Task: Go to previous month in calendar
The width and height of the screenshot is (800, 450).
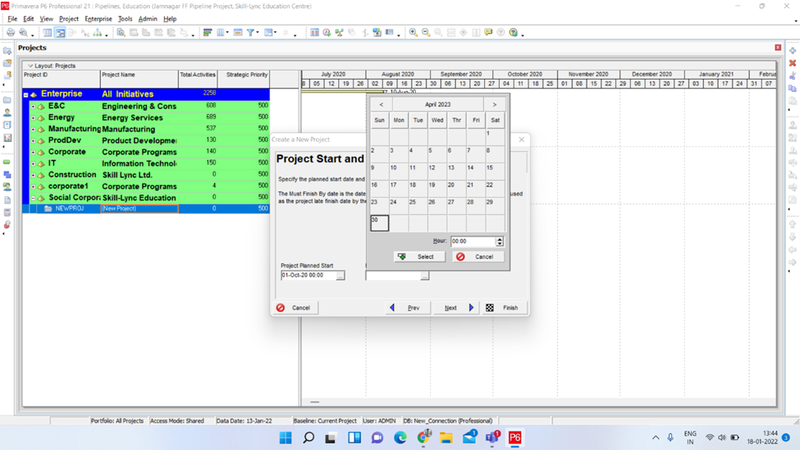Action: click(x=381, y=105)
